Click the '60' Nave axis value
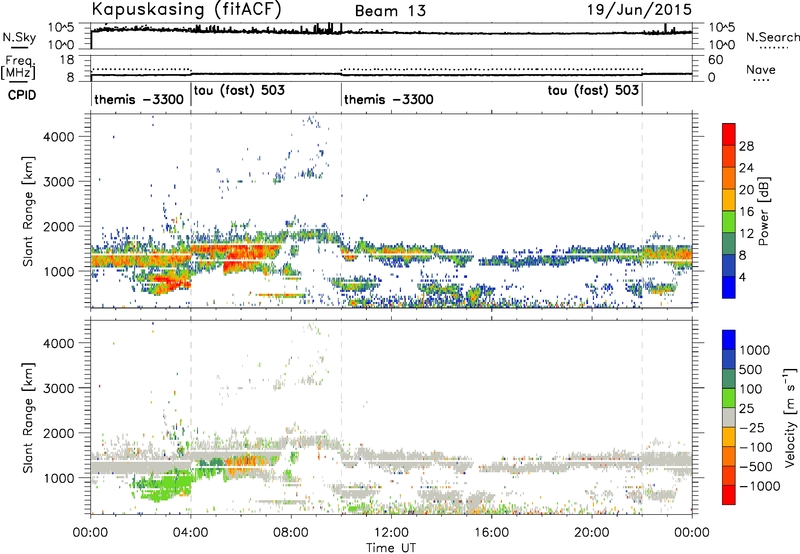Screen dimensions: 800x554 [716, 60]
